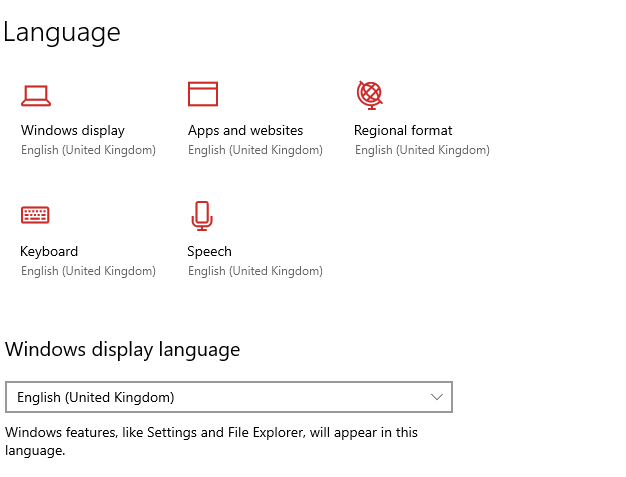Select the Regional format label
Screen dimensions: 626x477
click(x=403, y=130)
